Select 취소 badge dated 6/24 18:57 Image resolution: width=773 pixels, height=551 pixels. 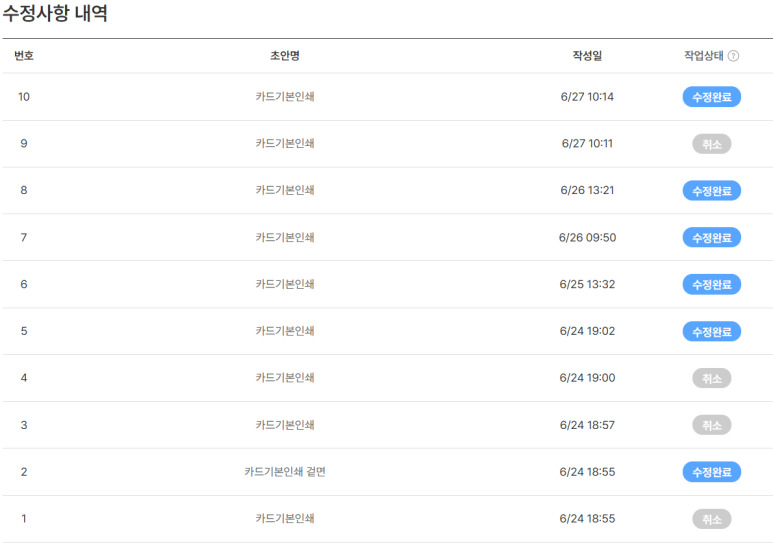tap(711, 425)
